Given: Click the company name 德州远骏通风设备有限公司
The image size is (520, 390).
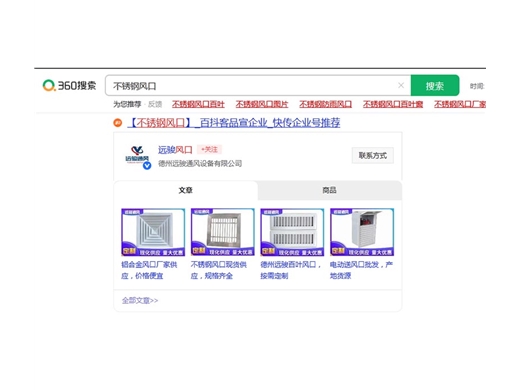Looking at the screenshot, I should tap(200, 163).
